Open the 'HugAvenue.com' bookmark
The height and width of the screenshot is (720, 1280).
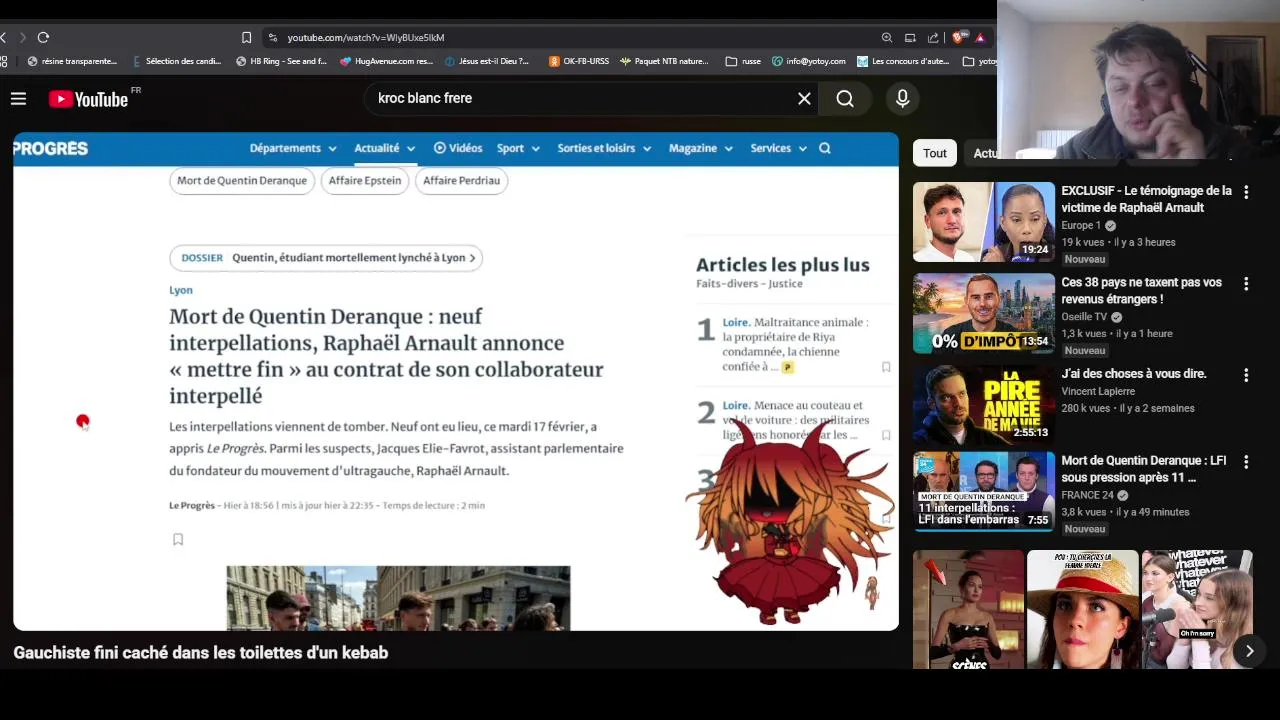click(x=386, y=61)
